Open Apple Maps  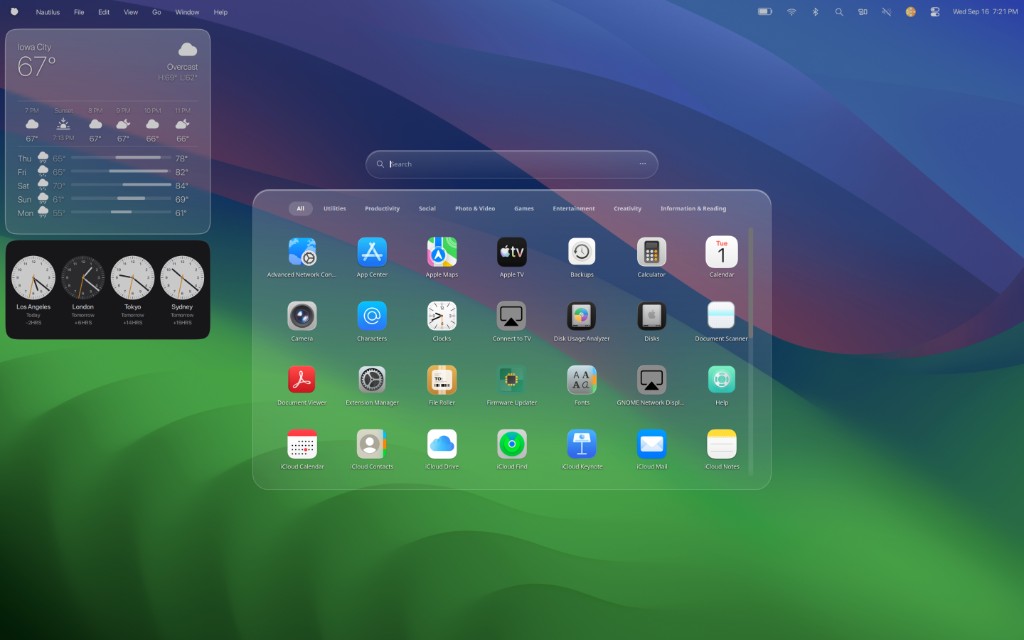coord(441,252)
